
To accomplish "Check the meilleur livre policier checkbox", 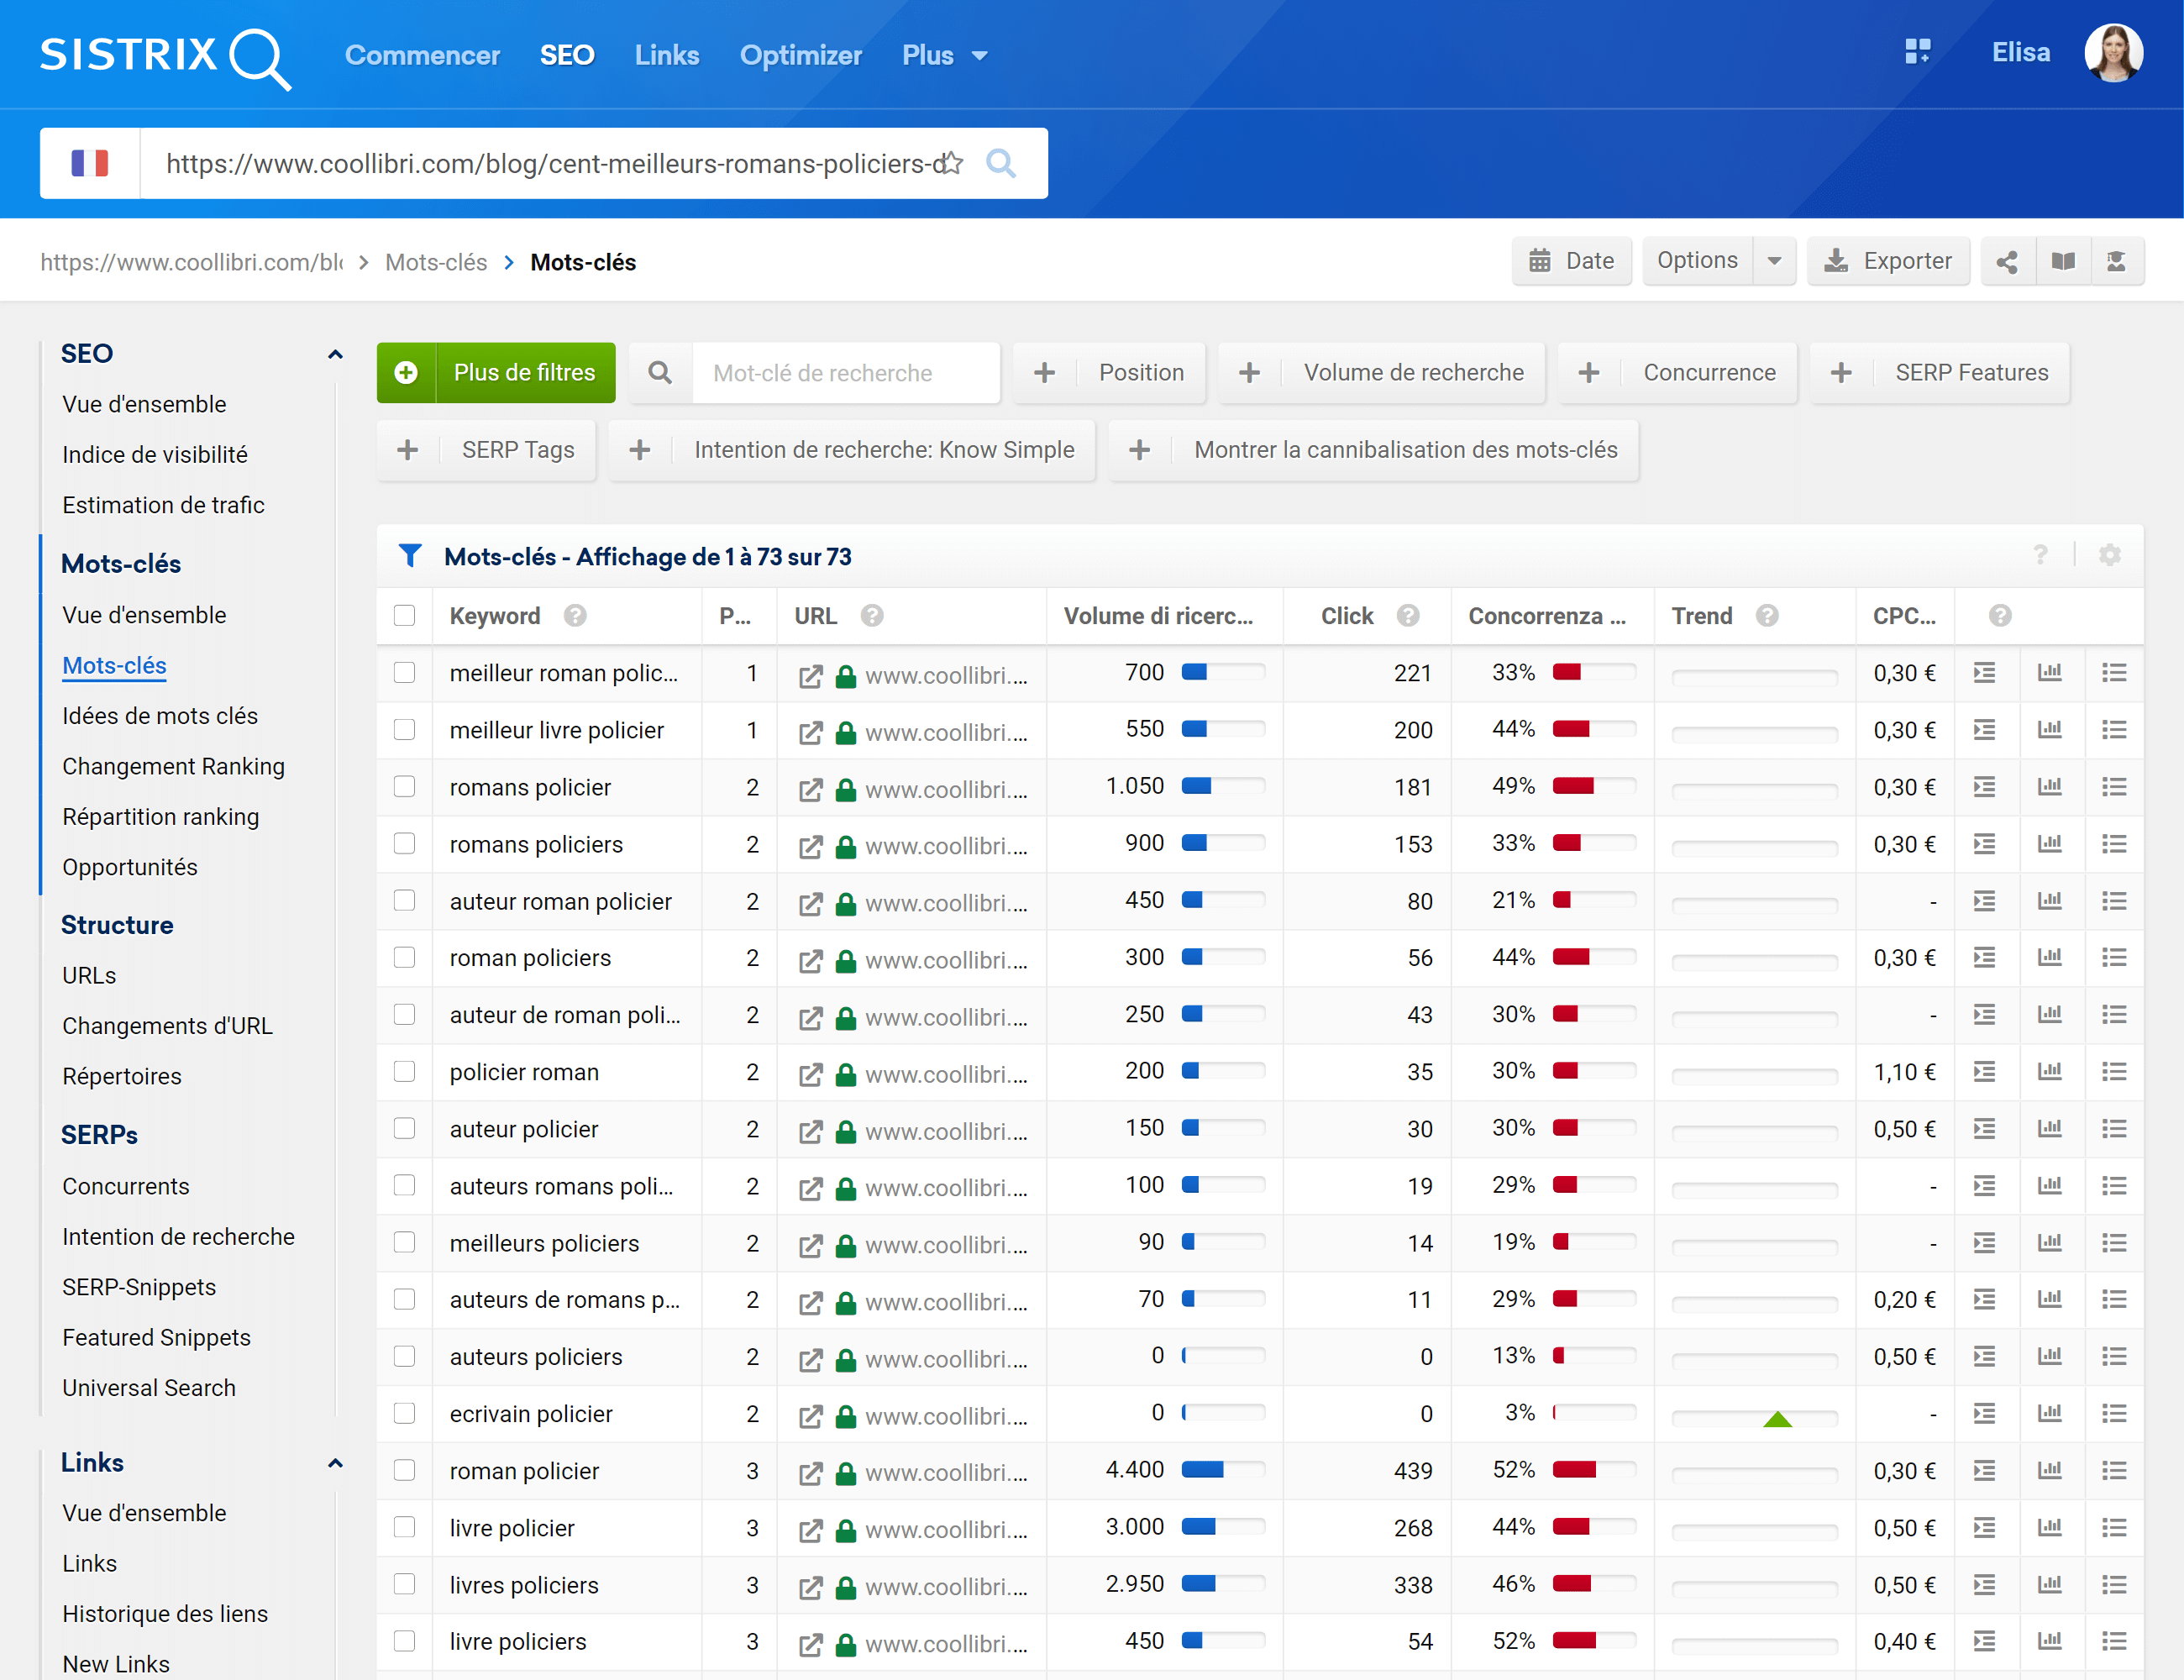I will 404,729.
